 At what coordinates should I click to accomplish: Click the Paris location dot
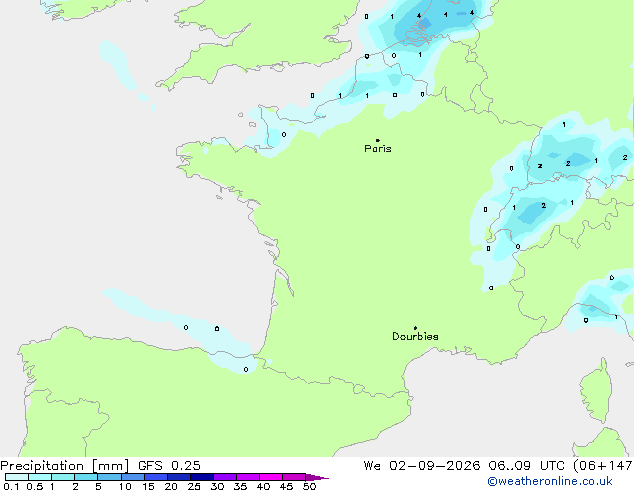pyautogui.click(x=378, y=140)
